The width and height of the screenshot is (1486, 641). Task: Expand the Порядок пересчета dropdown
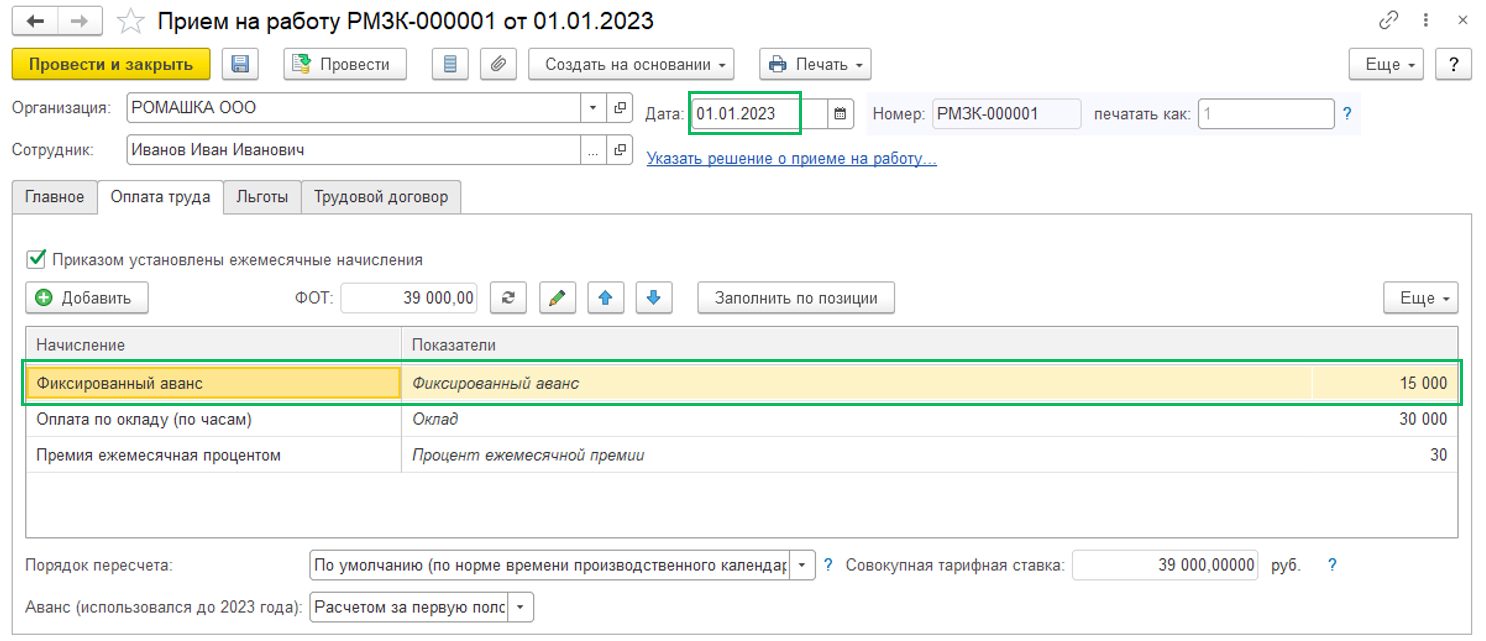(x=803, y=565)
